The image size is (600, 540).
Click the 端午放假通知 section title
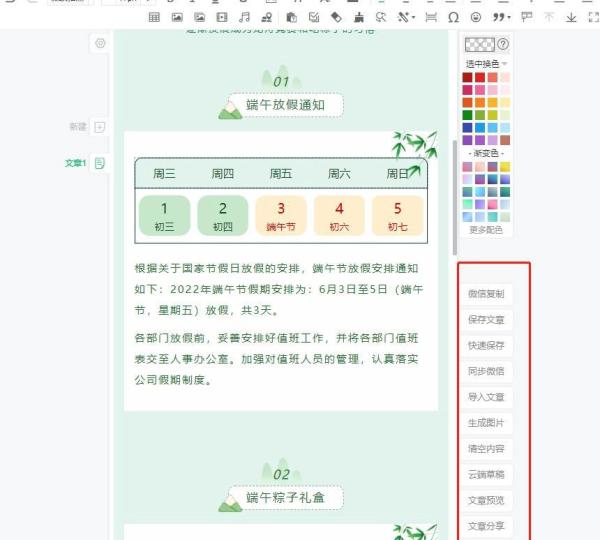285,104
